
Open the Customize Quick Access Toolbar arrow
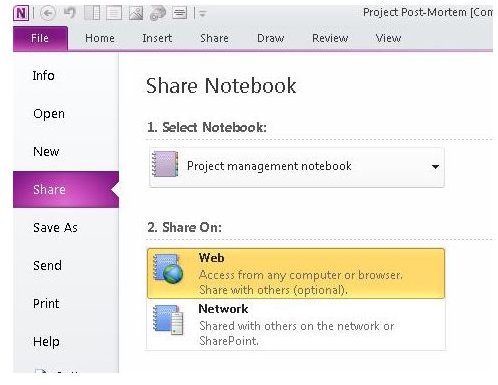tap(202, 13)
